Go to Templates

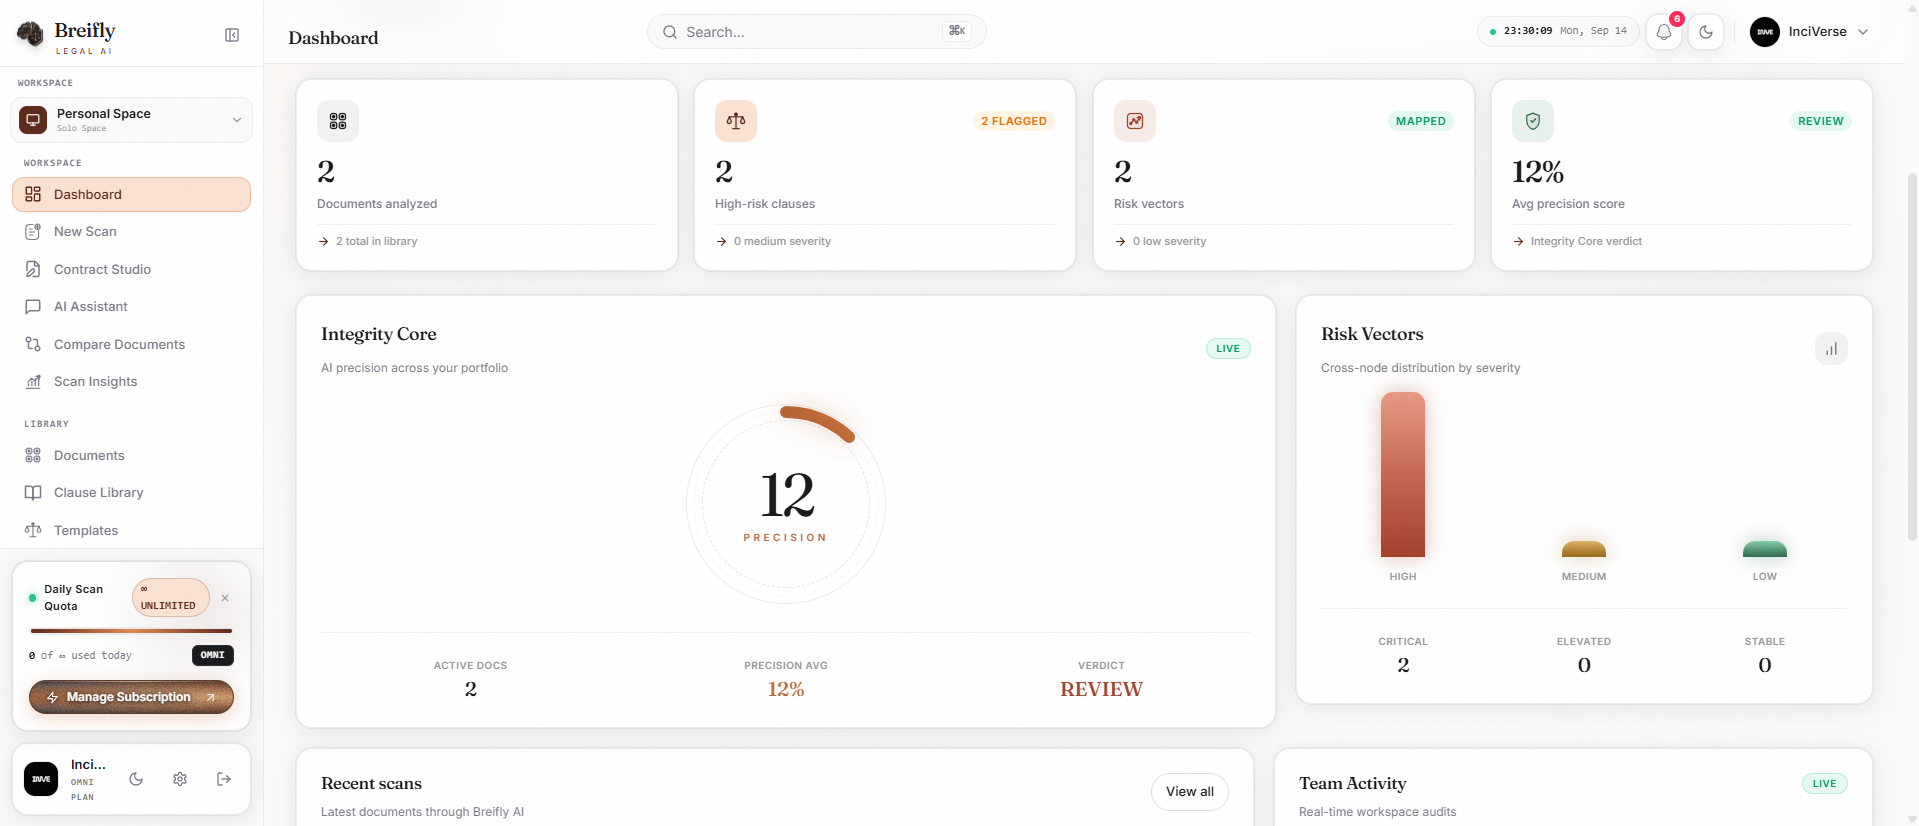131,531
